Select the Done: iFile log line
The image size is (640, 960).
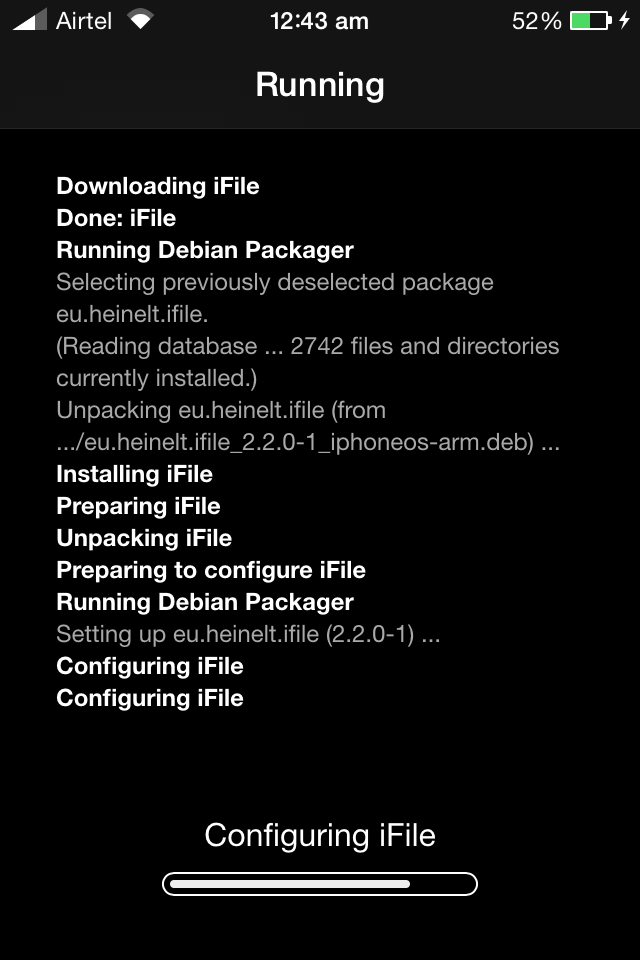pyautogui.click(x=116, y=218)
